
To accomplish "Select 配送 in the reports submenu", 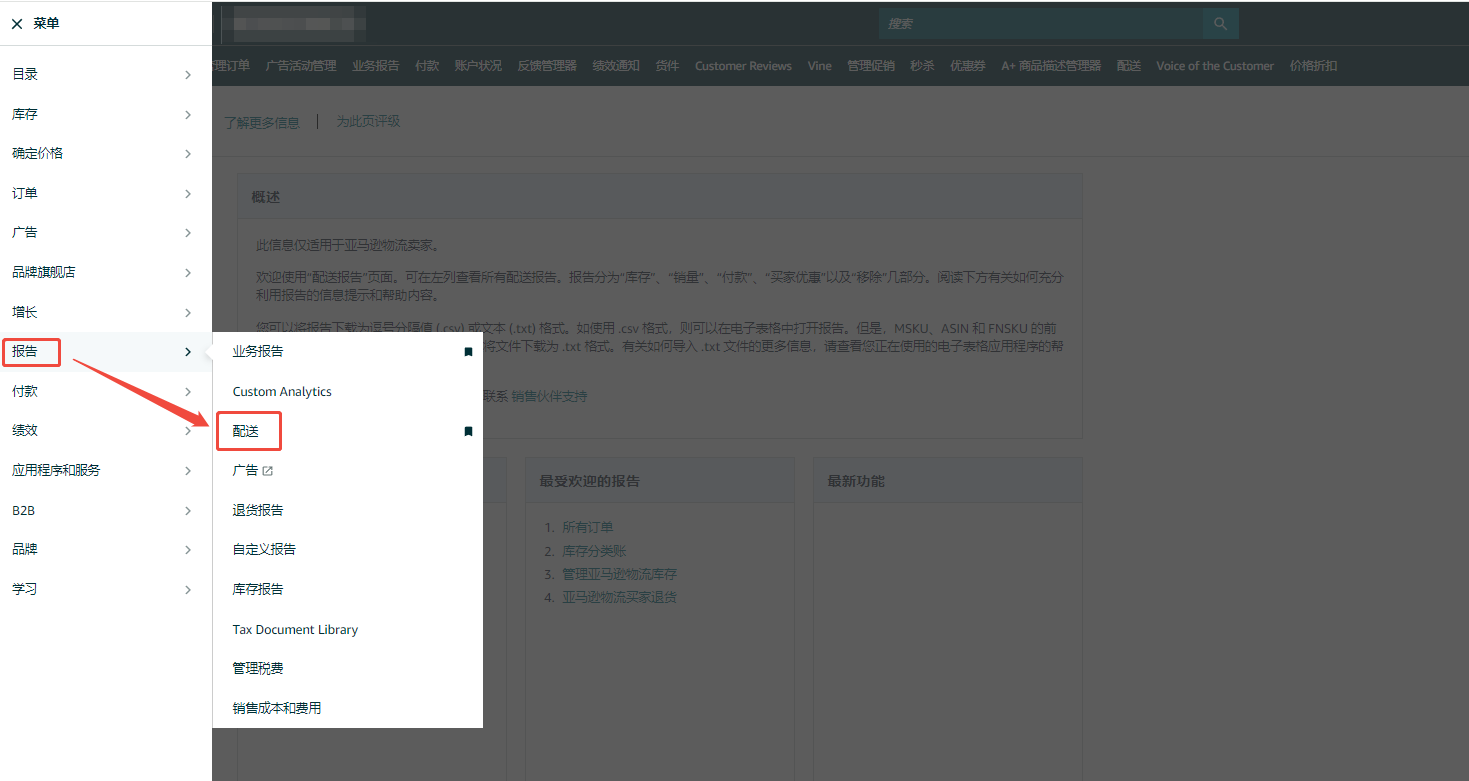I will (246, 431).
